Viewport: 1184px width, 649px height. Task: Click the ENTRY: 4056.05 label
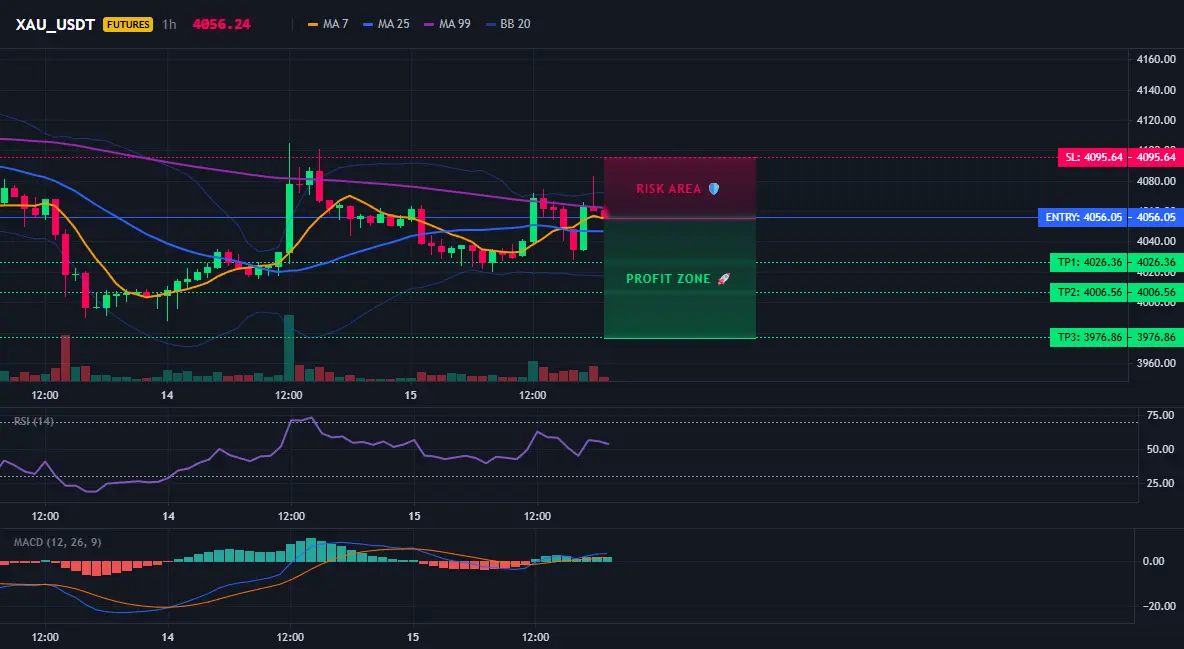(1083, 218)
